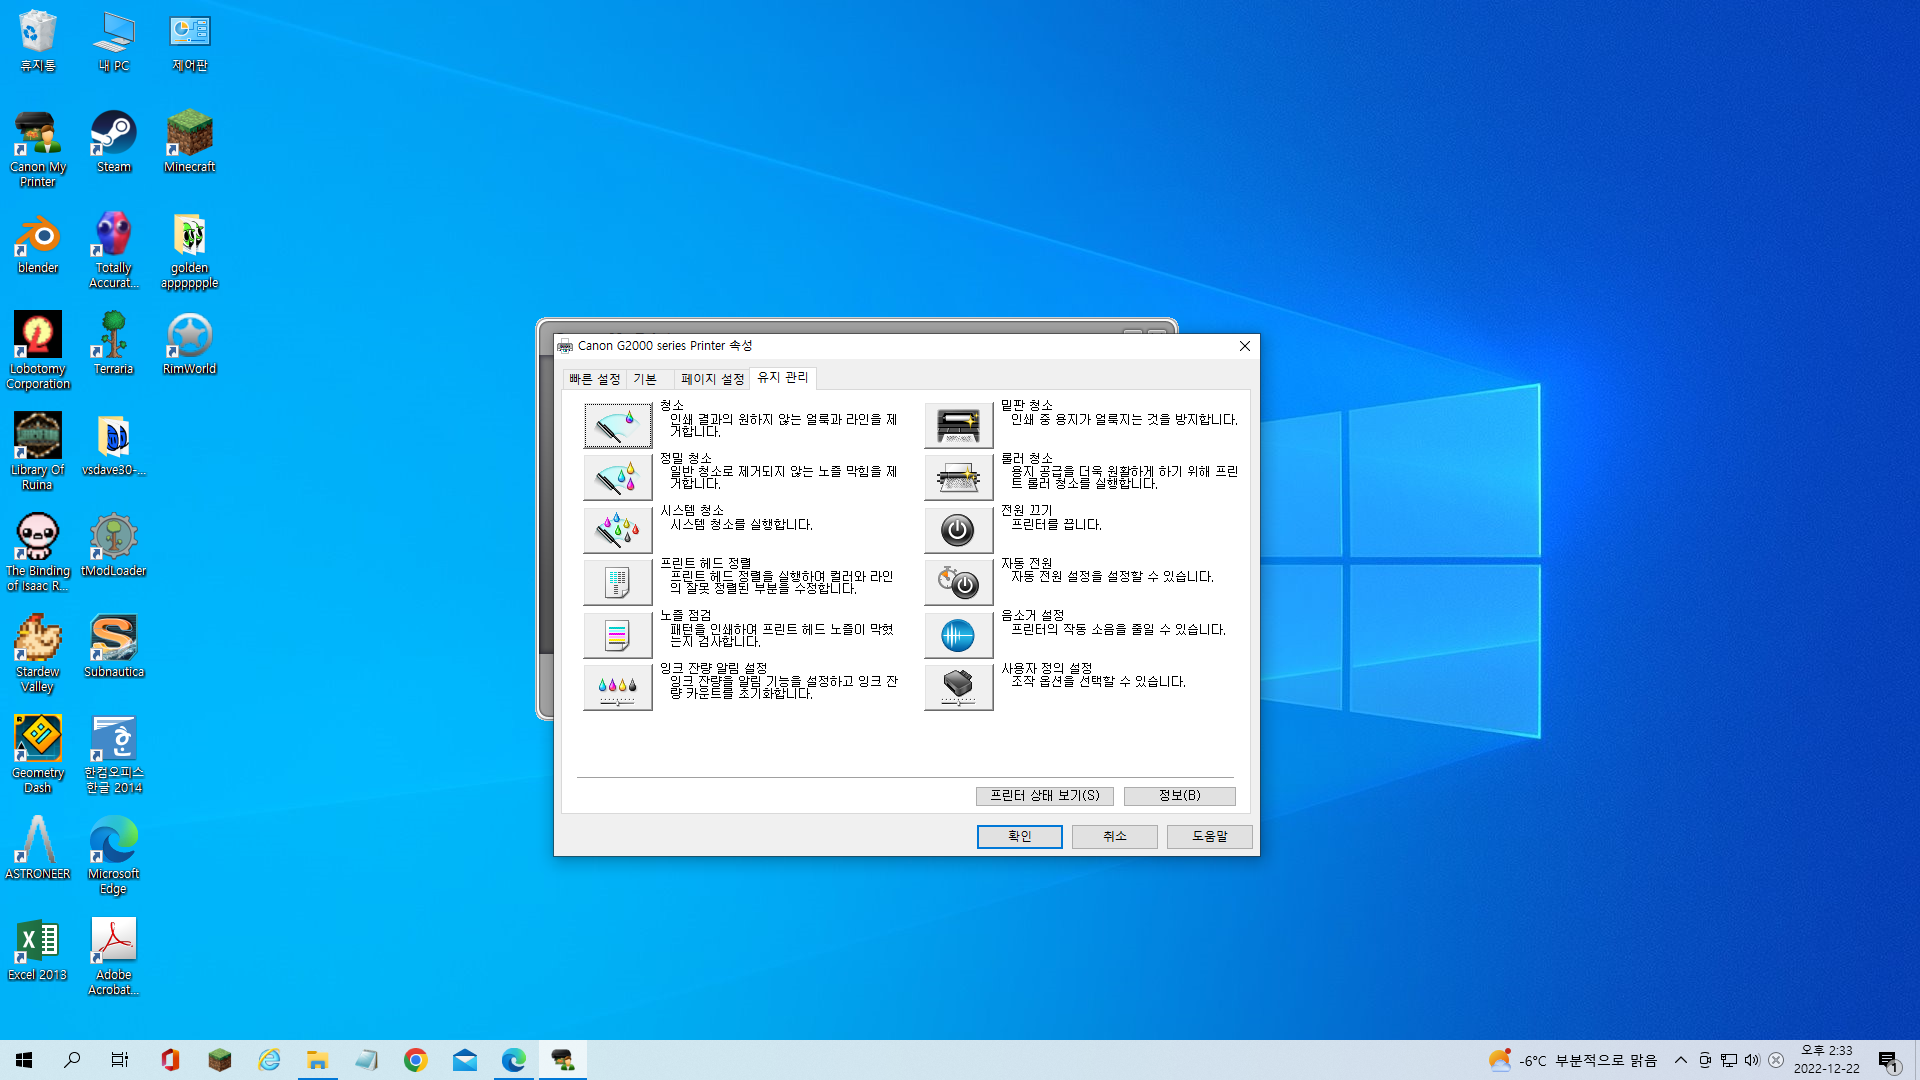Click the 정보(B) button
Image resolution: width=1920 pixels, height=1080 pixels.
(x=1179, y=796)
